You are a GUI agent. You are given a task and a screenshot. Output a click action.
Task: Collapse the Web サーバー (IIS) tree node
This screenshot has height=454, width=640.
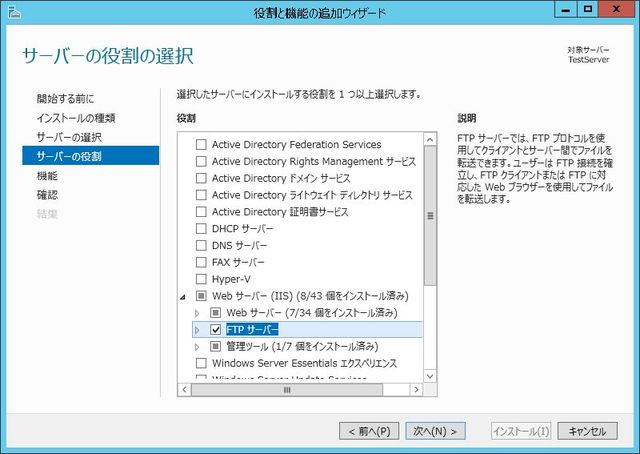[183, 297]
